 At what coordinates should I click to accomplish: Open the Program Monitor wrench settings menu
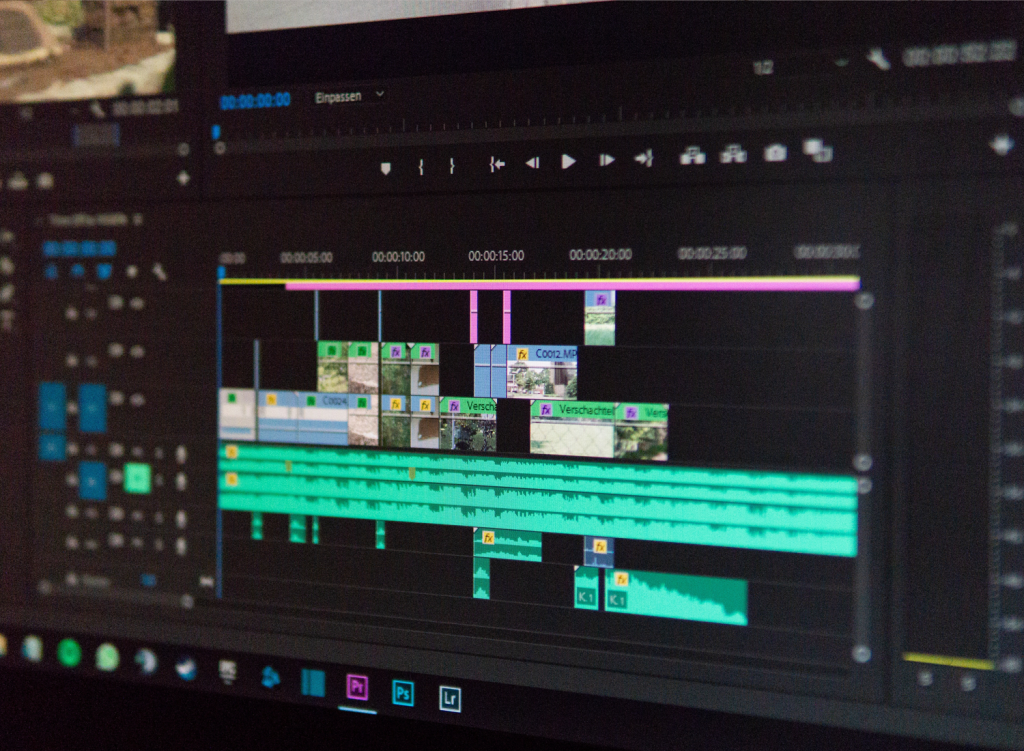(877, 60)
